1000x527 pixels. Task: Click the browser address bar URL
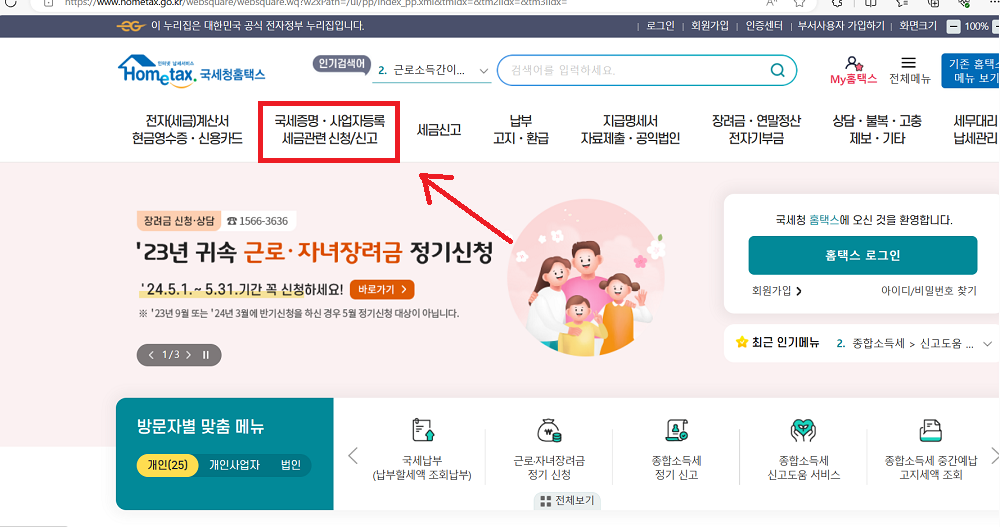[316, 3]
